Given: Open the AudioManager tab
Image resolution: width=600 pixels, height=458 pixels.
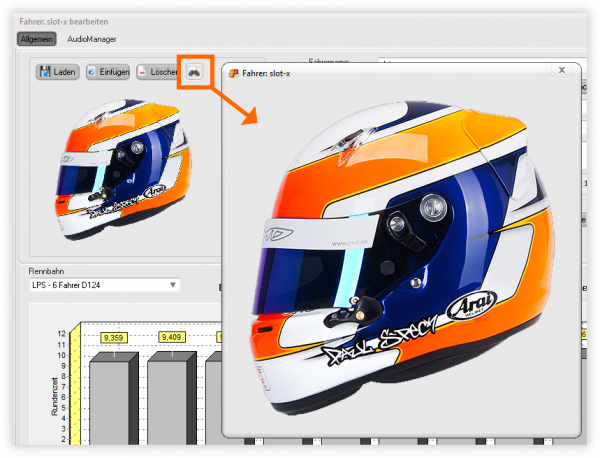Looking at the screenshot, I should (92, 40).
